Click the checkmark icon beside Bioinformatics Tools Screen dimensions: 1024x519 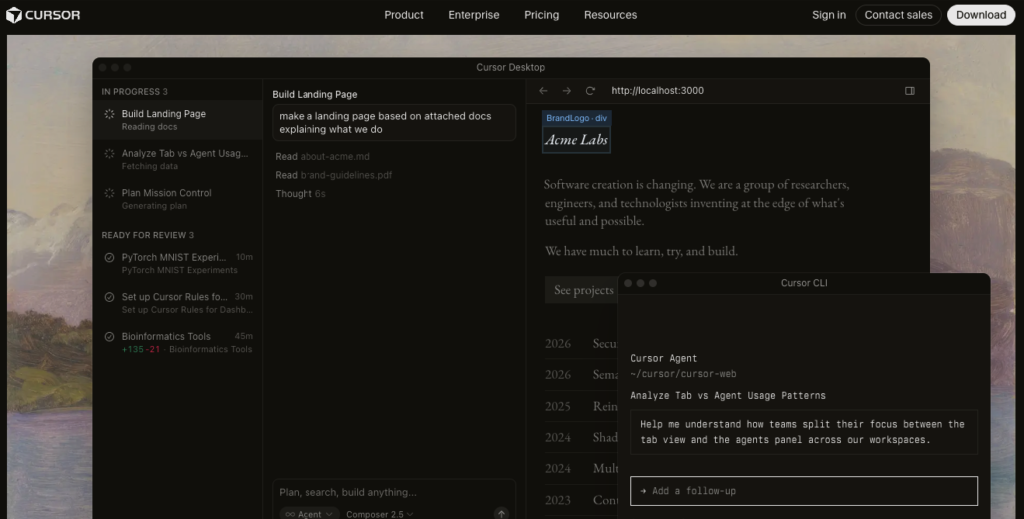pyautogui.click(x=109, y=337)
